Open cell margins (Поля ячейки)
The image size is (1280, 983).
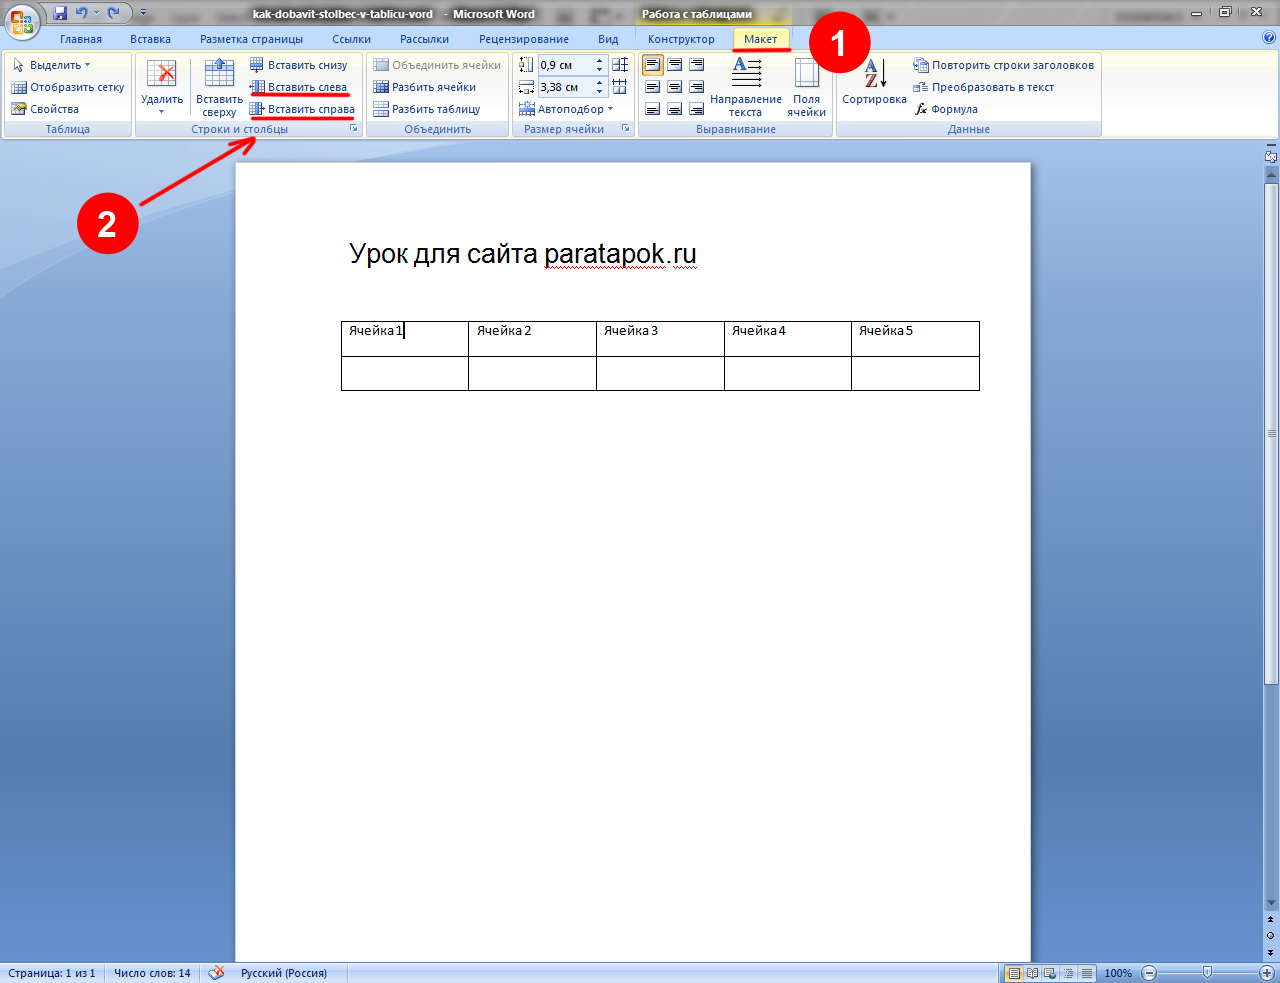806,87
